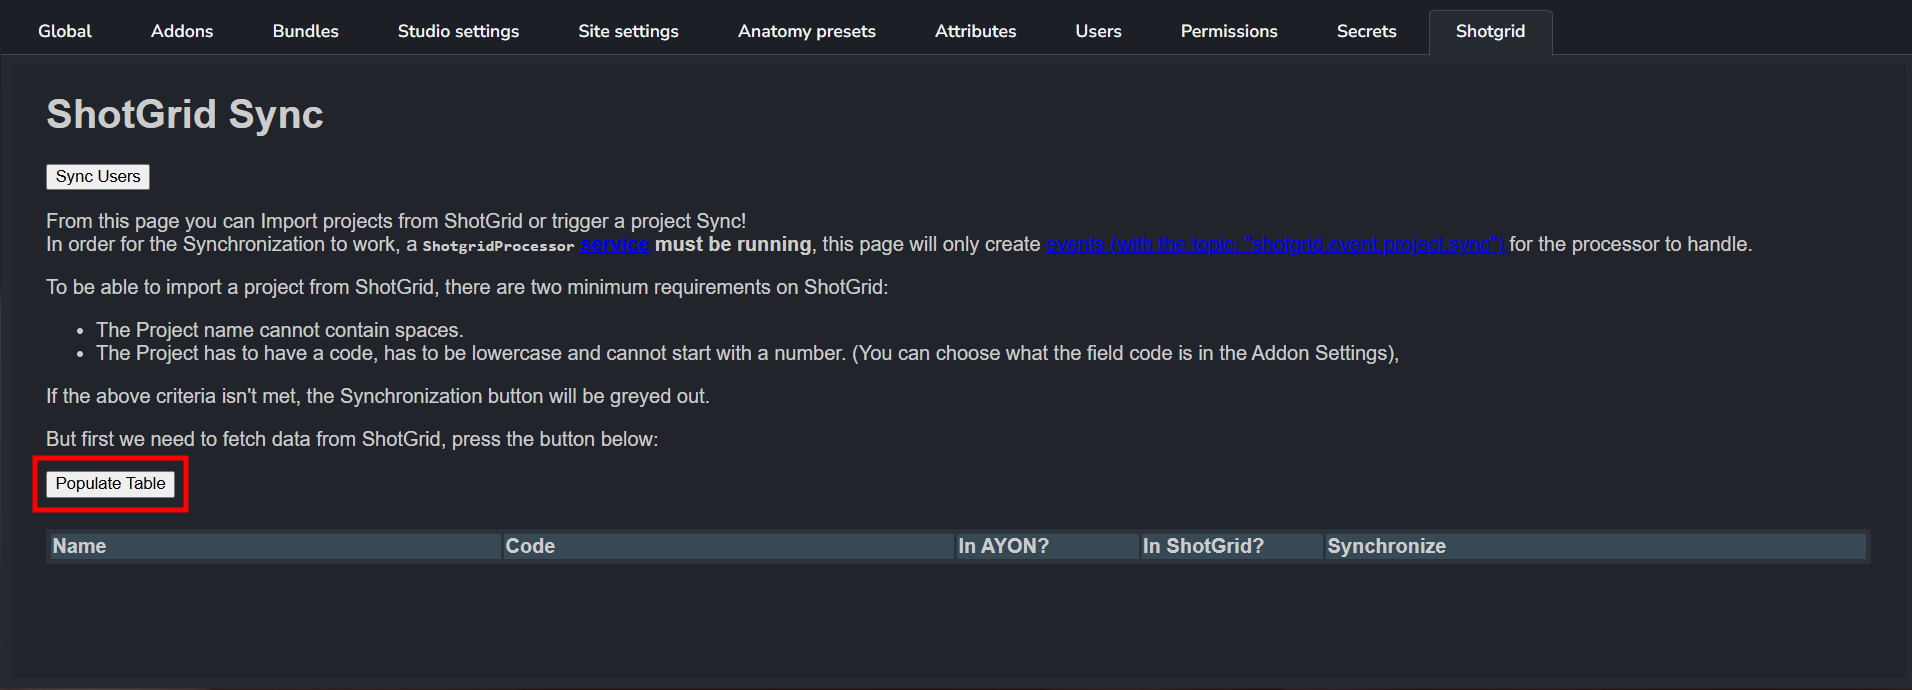Switch to the Secrets tab

[1366, 31]
